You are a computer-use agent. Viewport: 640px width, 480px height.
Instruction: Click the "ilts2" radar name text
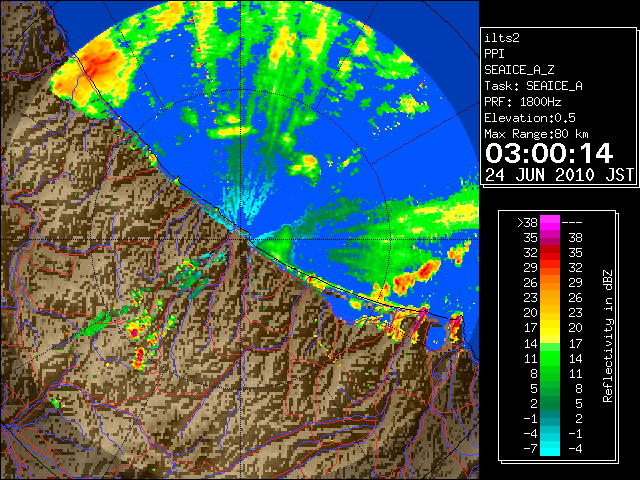click(502, 38)
